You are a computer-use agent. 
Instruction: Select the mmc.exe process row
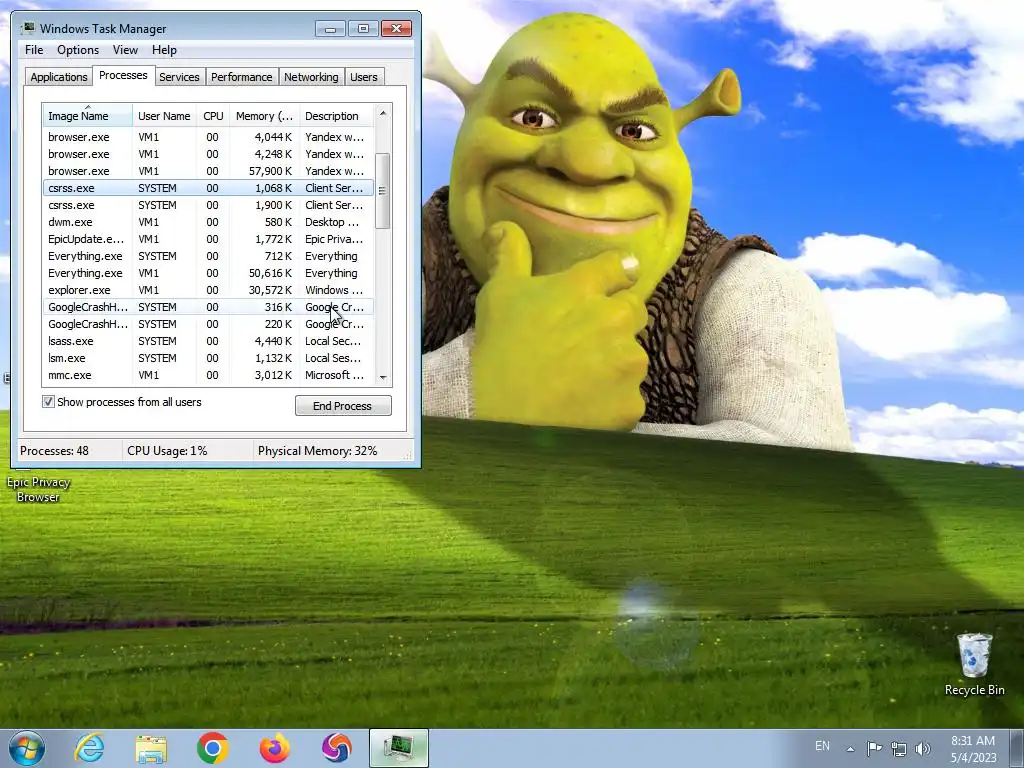(x=208, y=375)
